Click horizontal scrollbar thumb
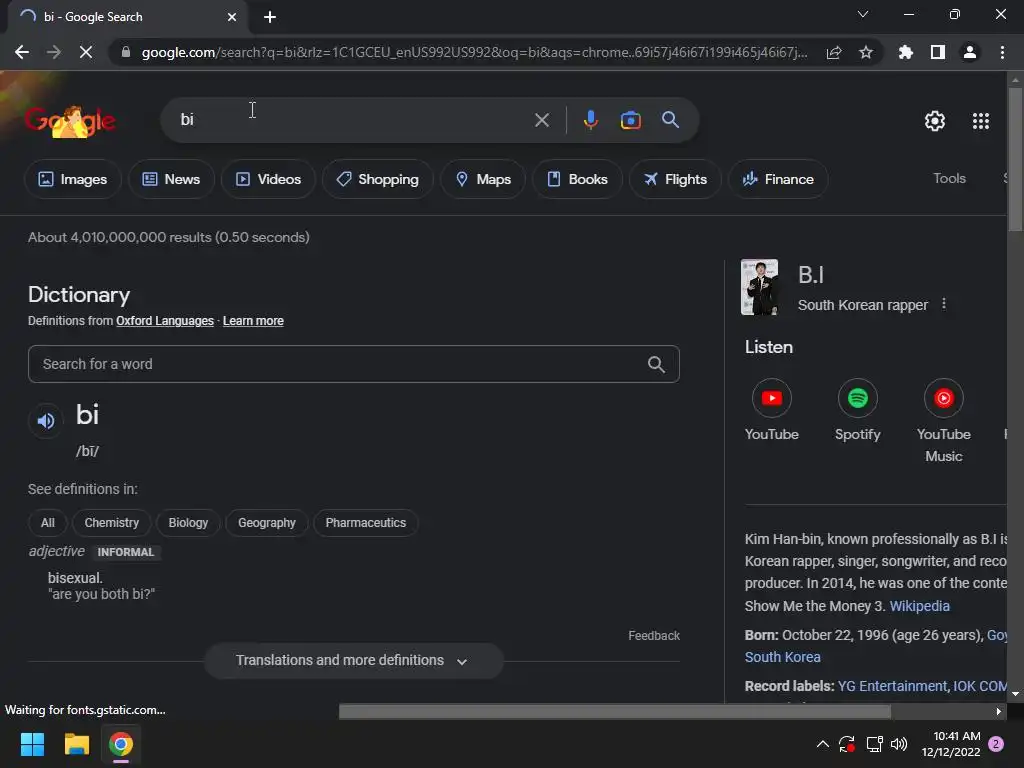Image resolution: width=1024 pixels, height=768 pixels. (615, 711)
